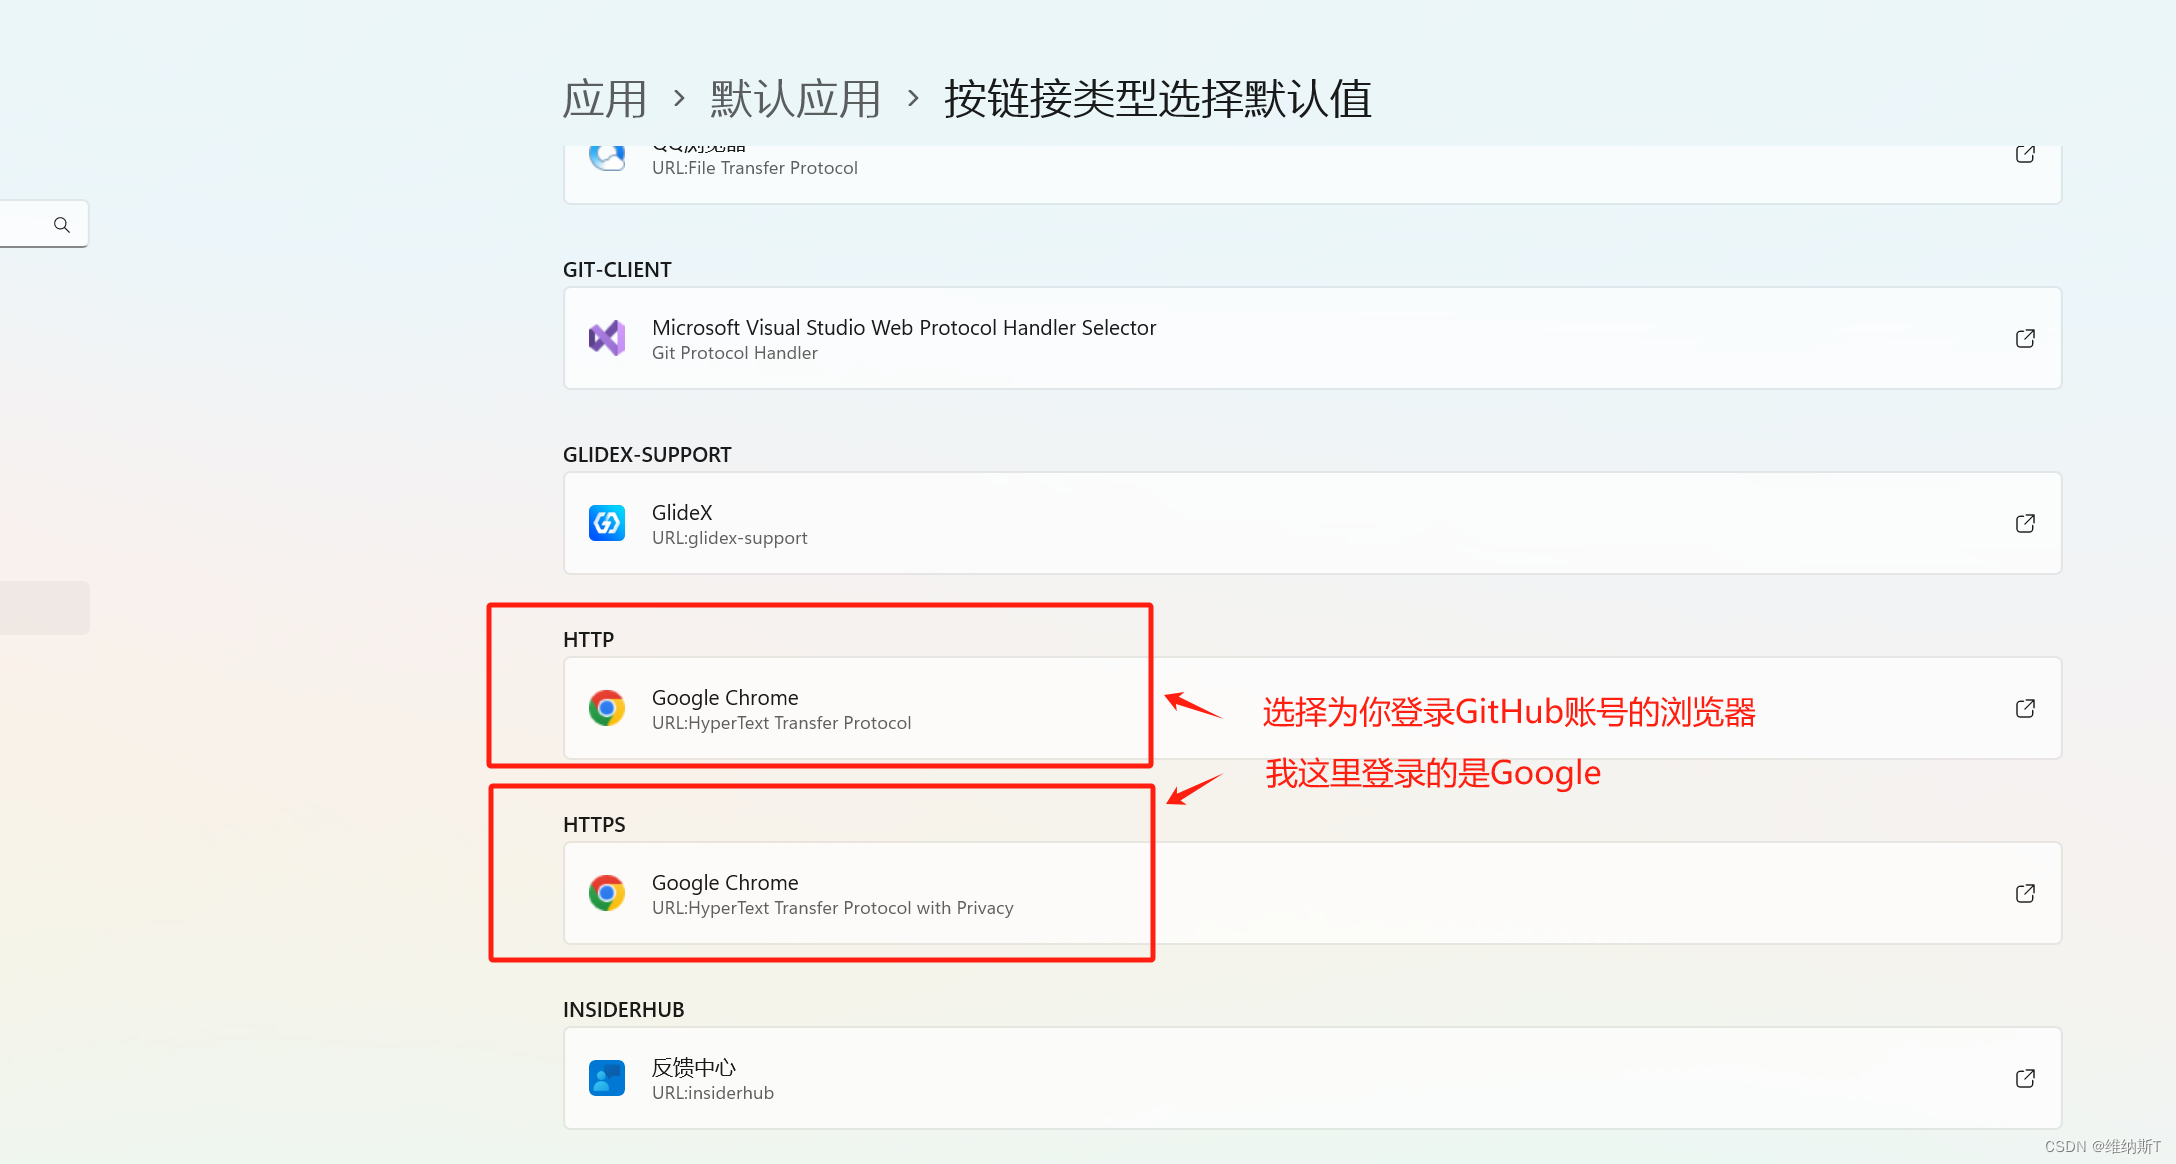
Task: Open external-link icon on insiderhub row
Action: (2025, 1078)
